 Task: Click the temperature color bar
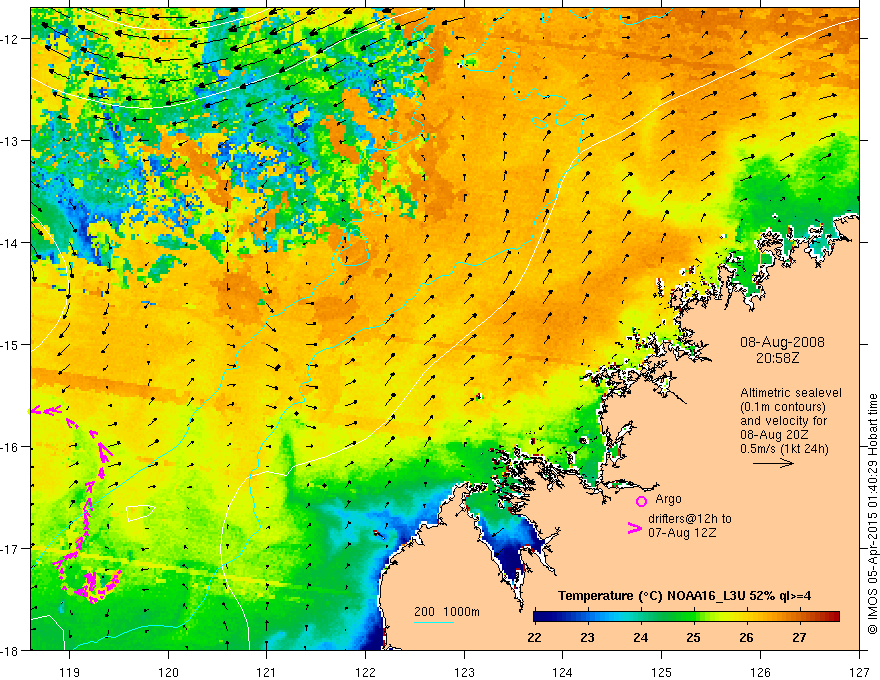686,616
